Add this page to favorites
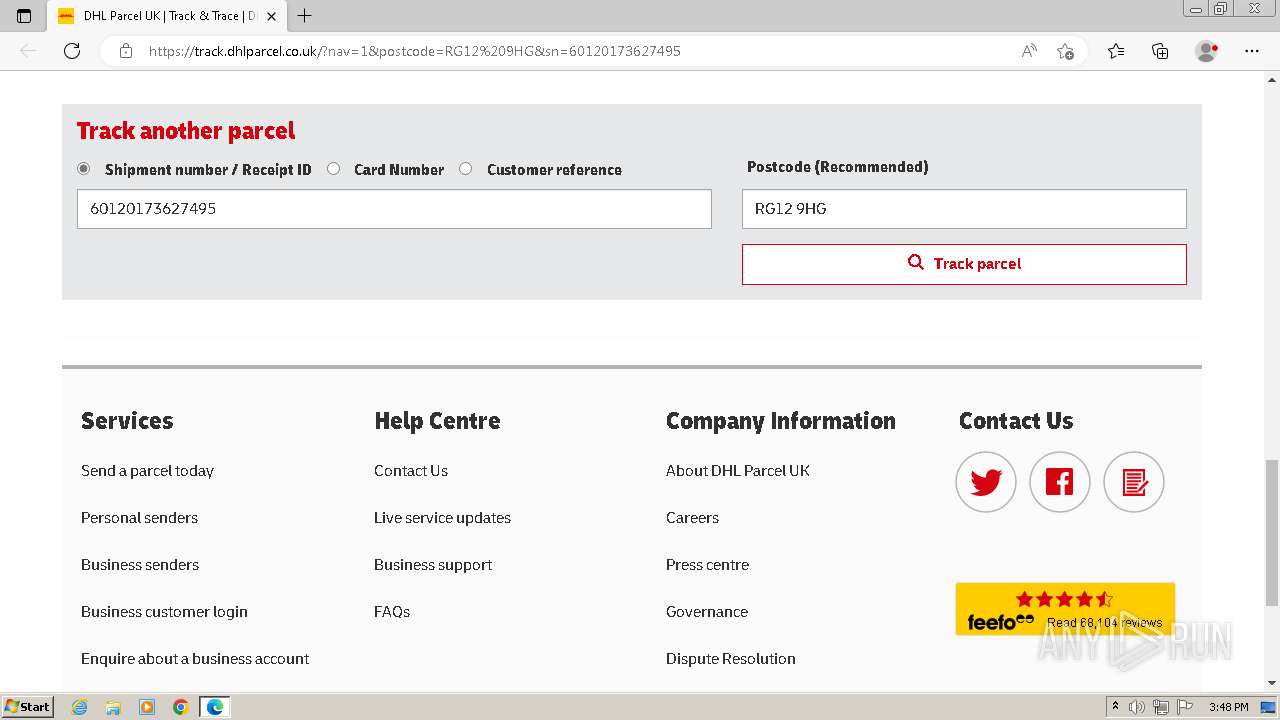 coord(1065,51)
